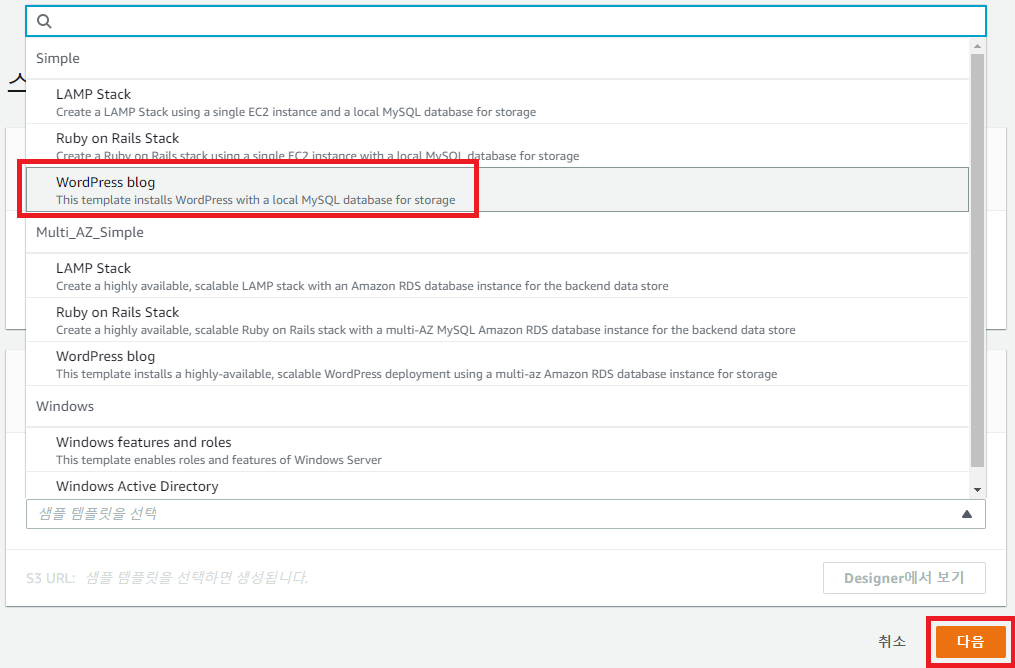Click scrollbar down arrow in template list
The image size is (1015, 668).
977,489
